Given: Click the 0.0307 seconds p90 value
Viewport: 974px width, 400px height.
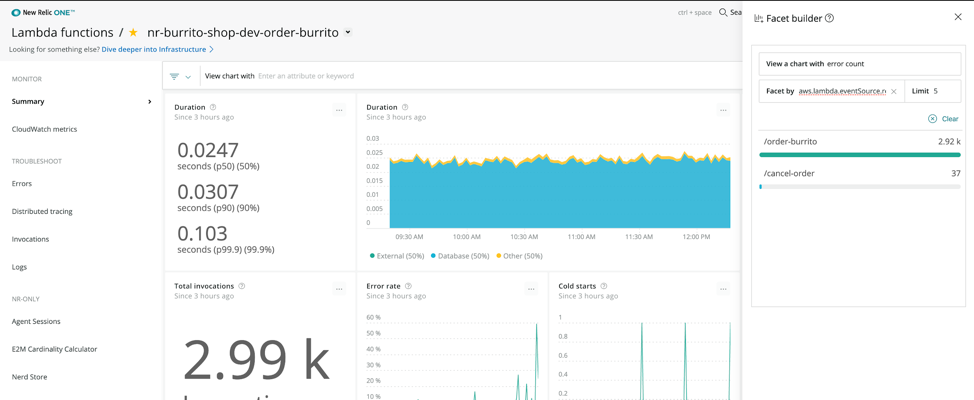Looking at the screenshot, I should pyautogui.click(x=208, y=191).
